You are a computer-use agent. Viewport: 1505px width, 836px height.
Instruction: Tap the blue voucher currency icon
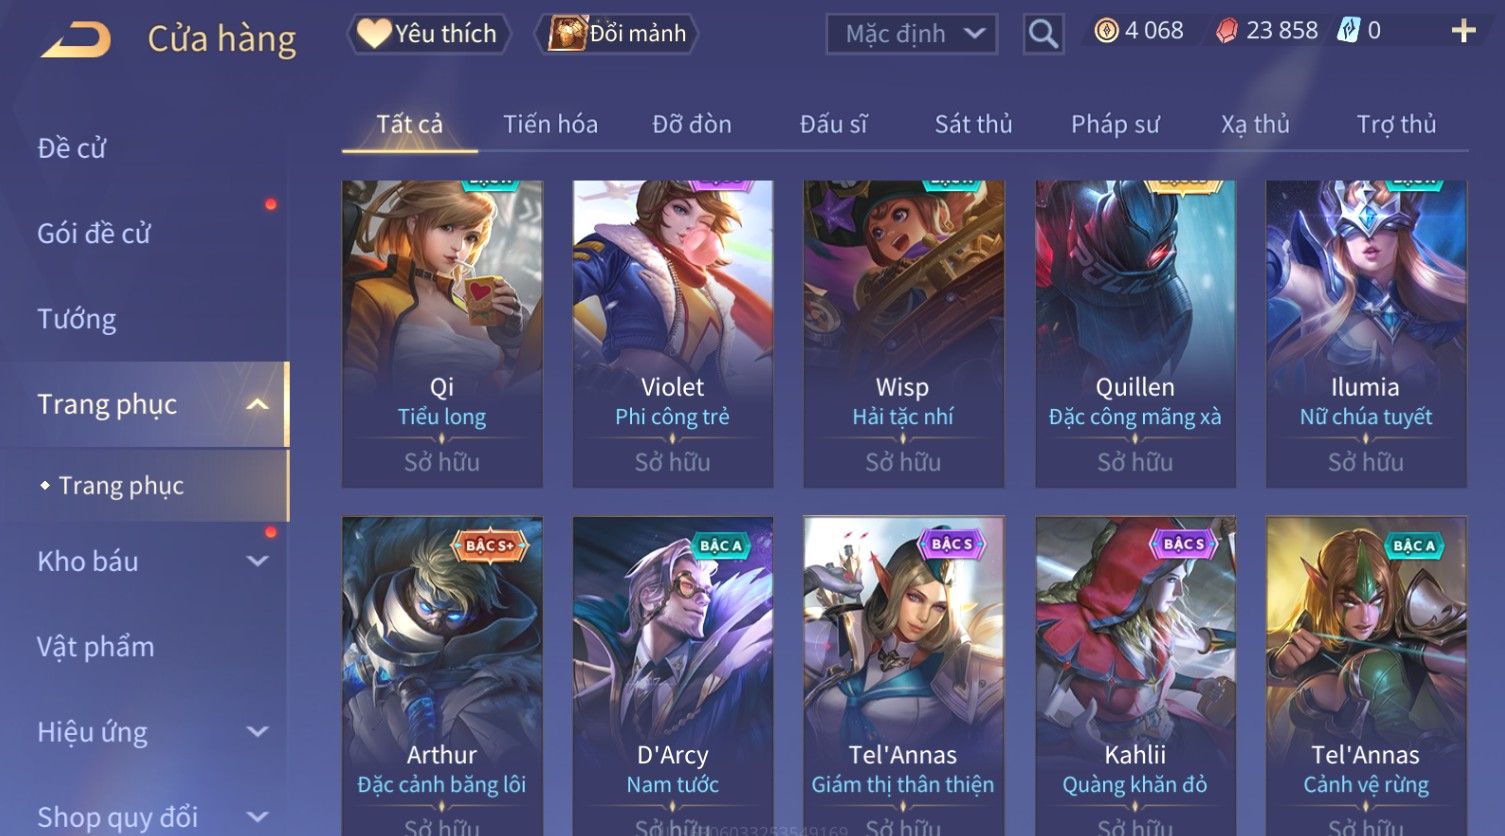1348,31
